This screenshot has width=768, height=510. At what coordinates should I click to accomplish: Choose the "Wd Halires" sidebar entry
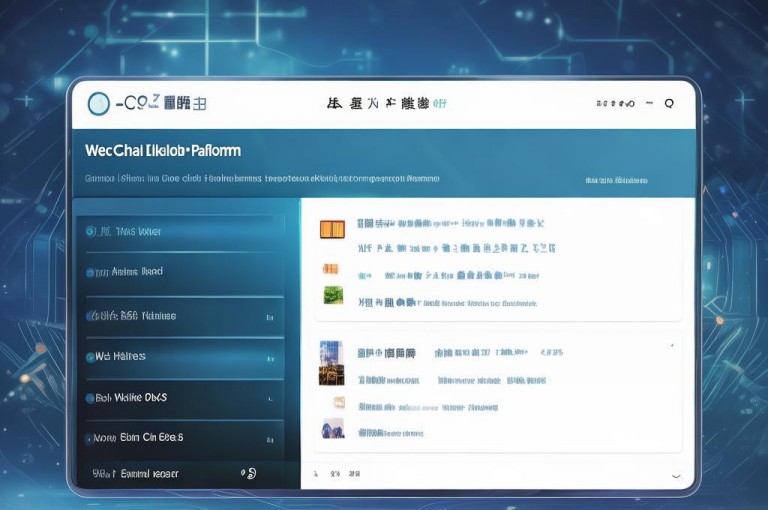pyautogui.click(x=180, y=357)
